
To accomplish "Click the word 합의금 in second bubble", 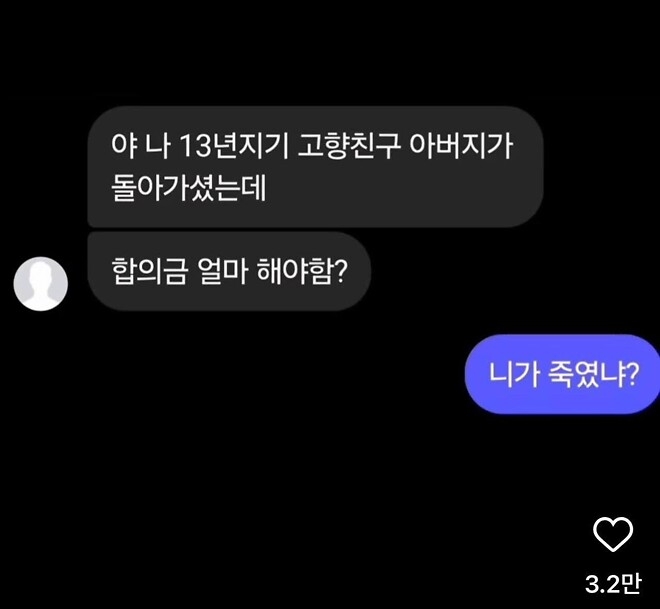I will [149, 271].
